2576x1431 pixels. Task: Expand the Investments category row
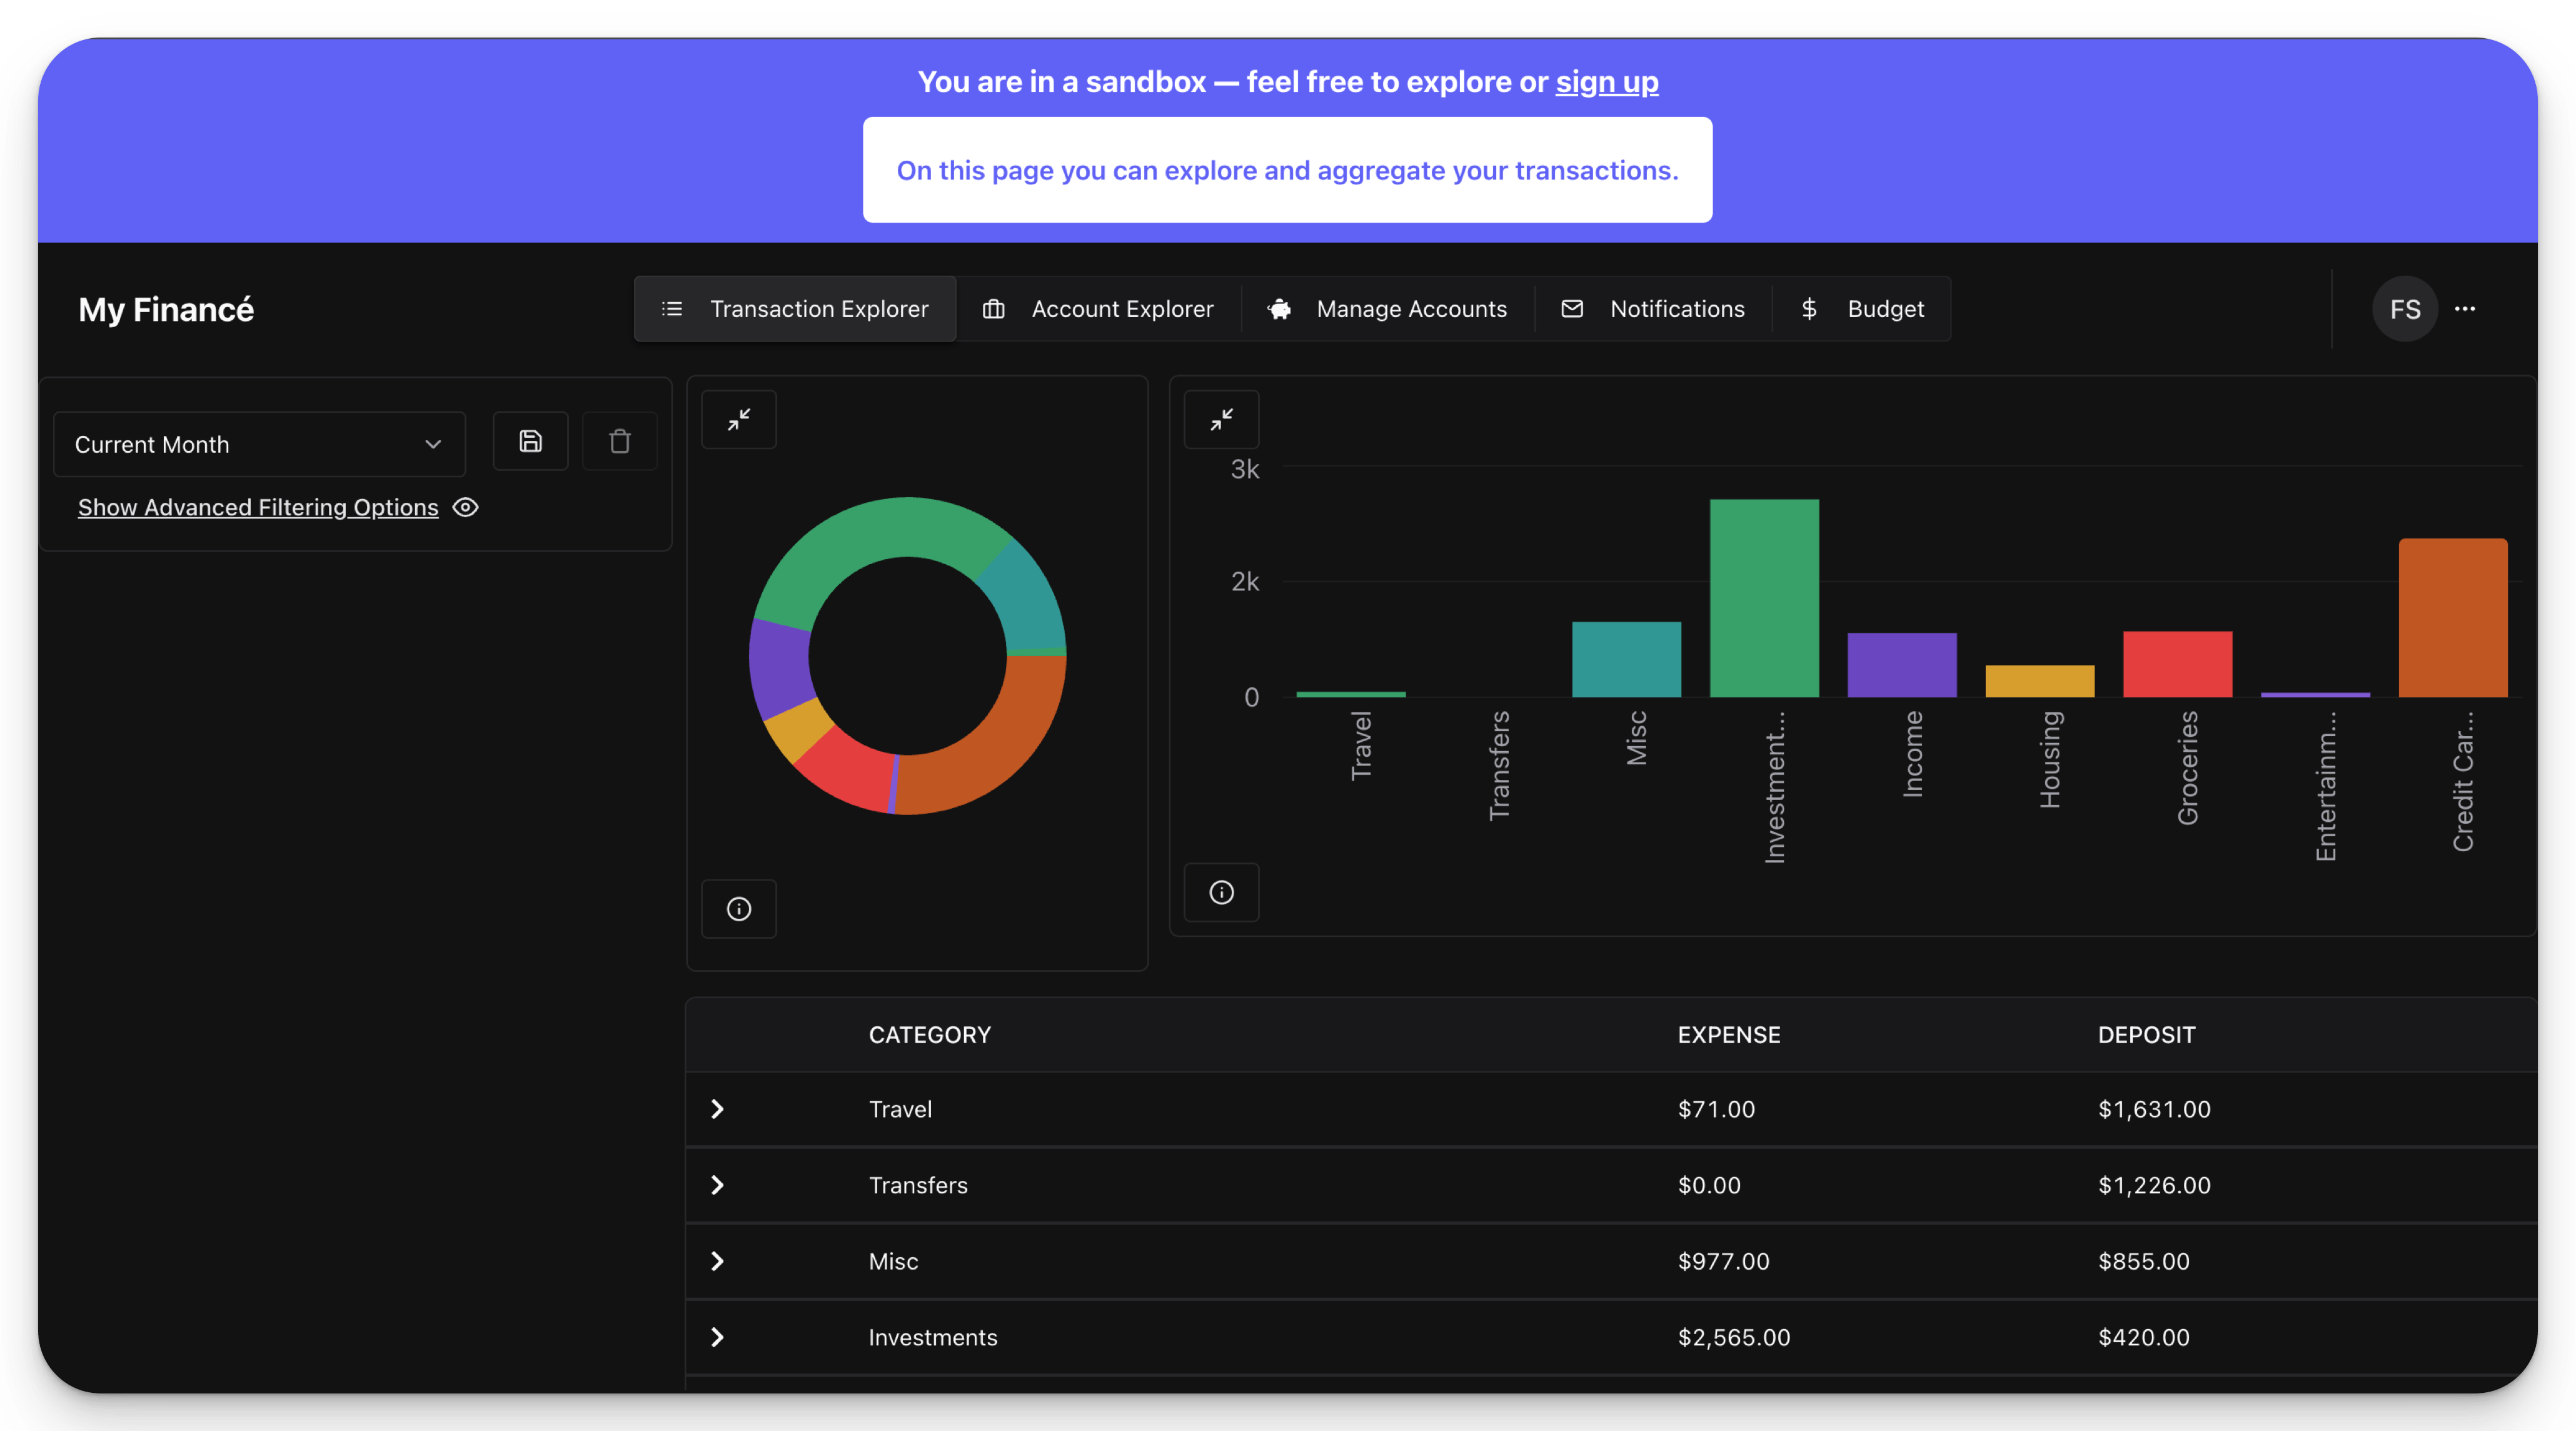click(717, 1337)
